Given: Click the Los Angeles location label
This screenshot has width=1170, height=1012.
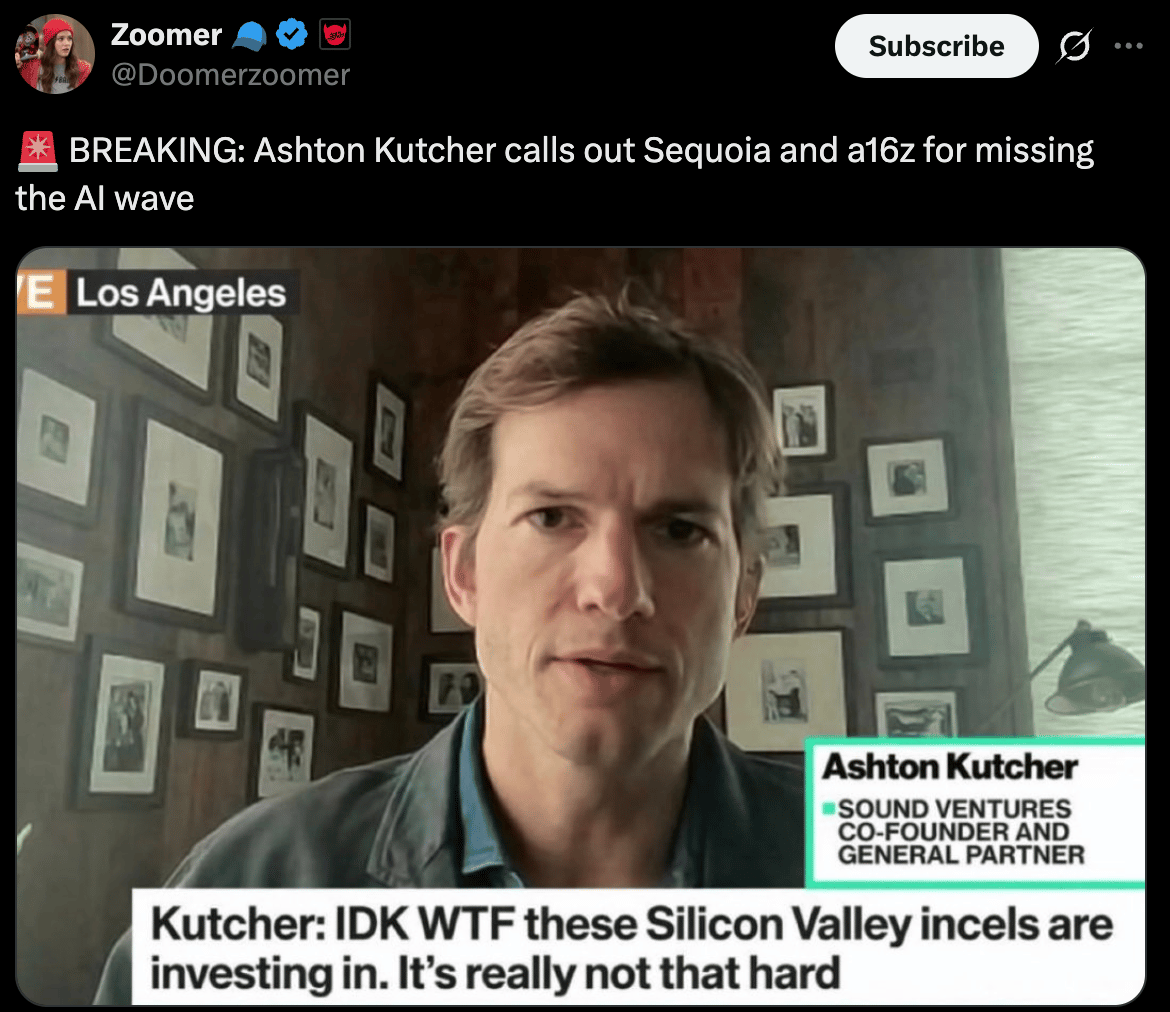Looking at the screenshot, I should tap(181, 293).
